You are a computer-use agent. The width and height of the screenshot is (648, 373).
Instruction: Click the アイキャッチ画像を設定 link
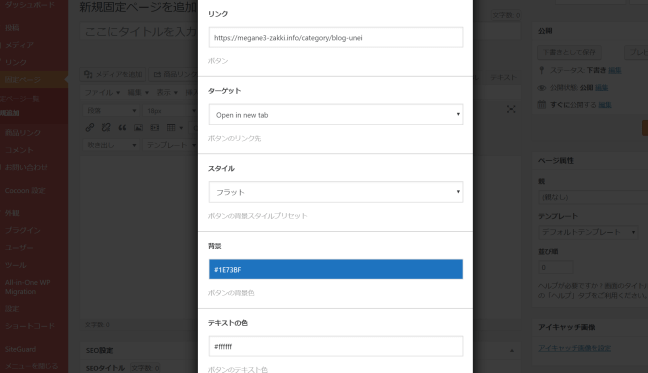(x=574, y=348)
